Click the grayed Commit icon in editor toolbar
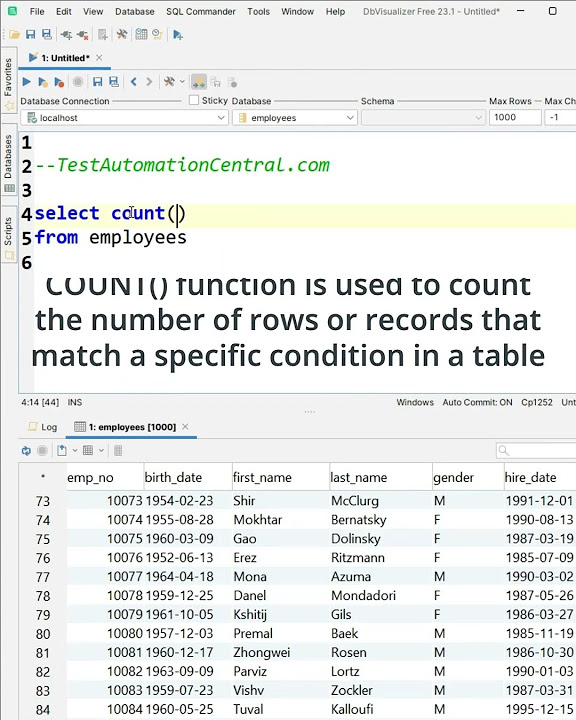Screen dimensions: 576x720 point(215,82)
